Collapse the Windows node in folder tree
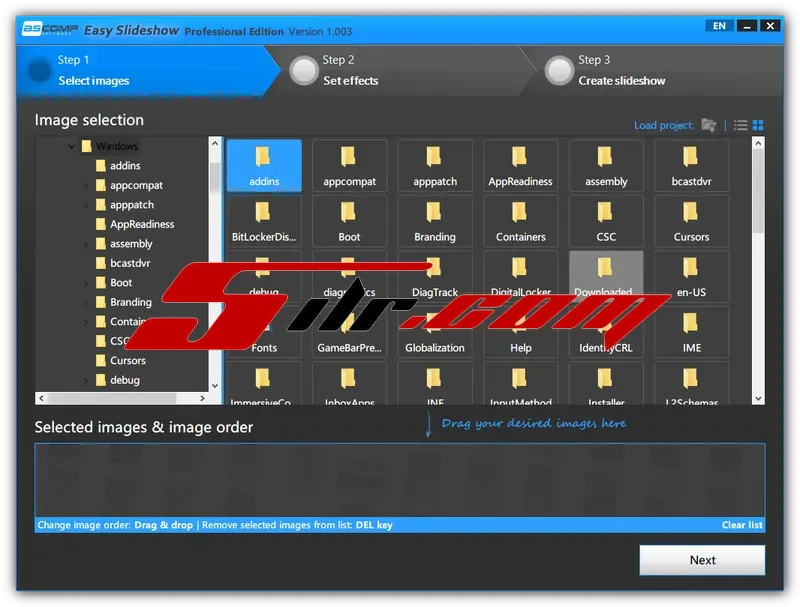 71,146
